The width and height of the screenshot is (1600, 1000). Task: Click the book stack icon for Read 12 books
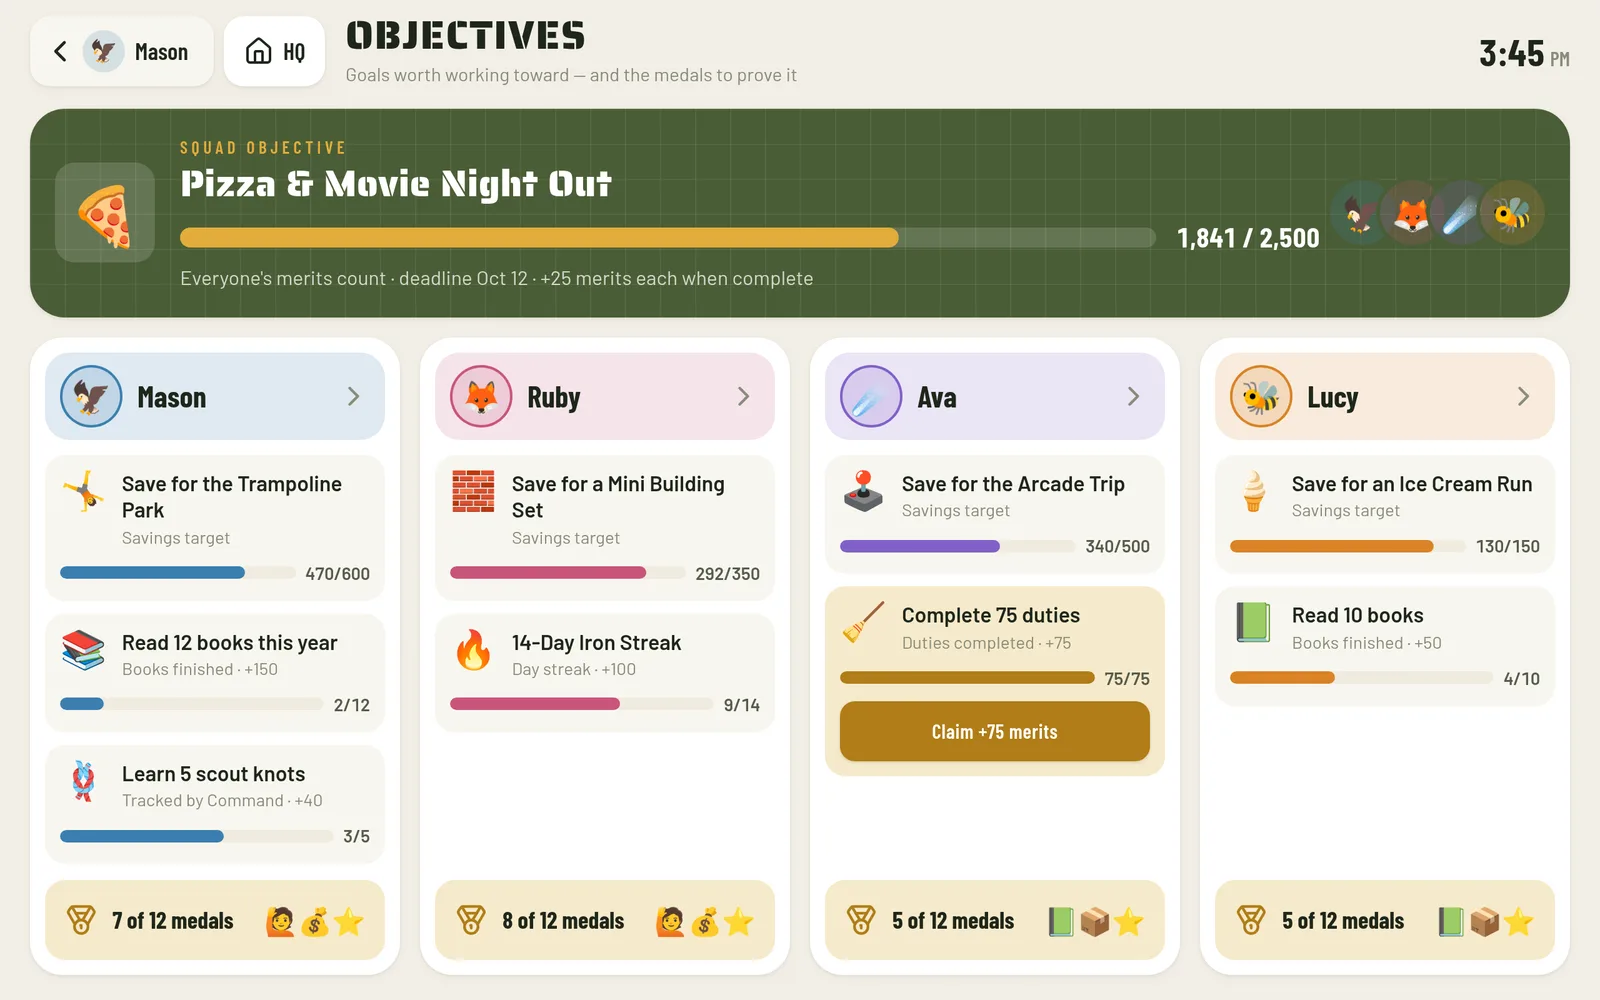83,650
